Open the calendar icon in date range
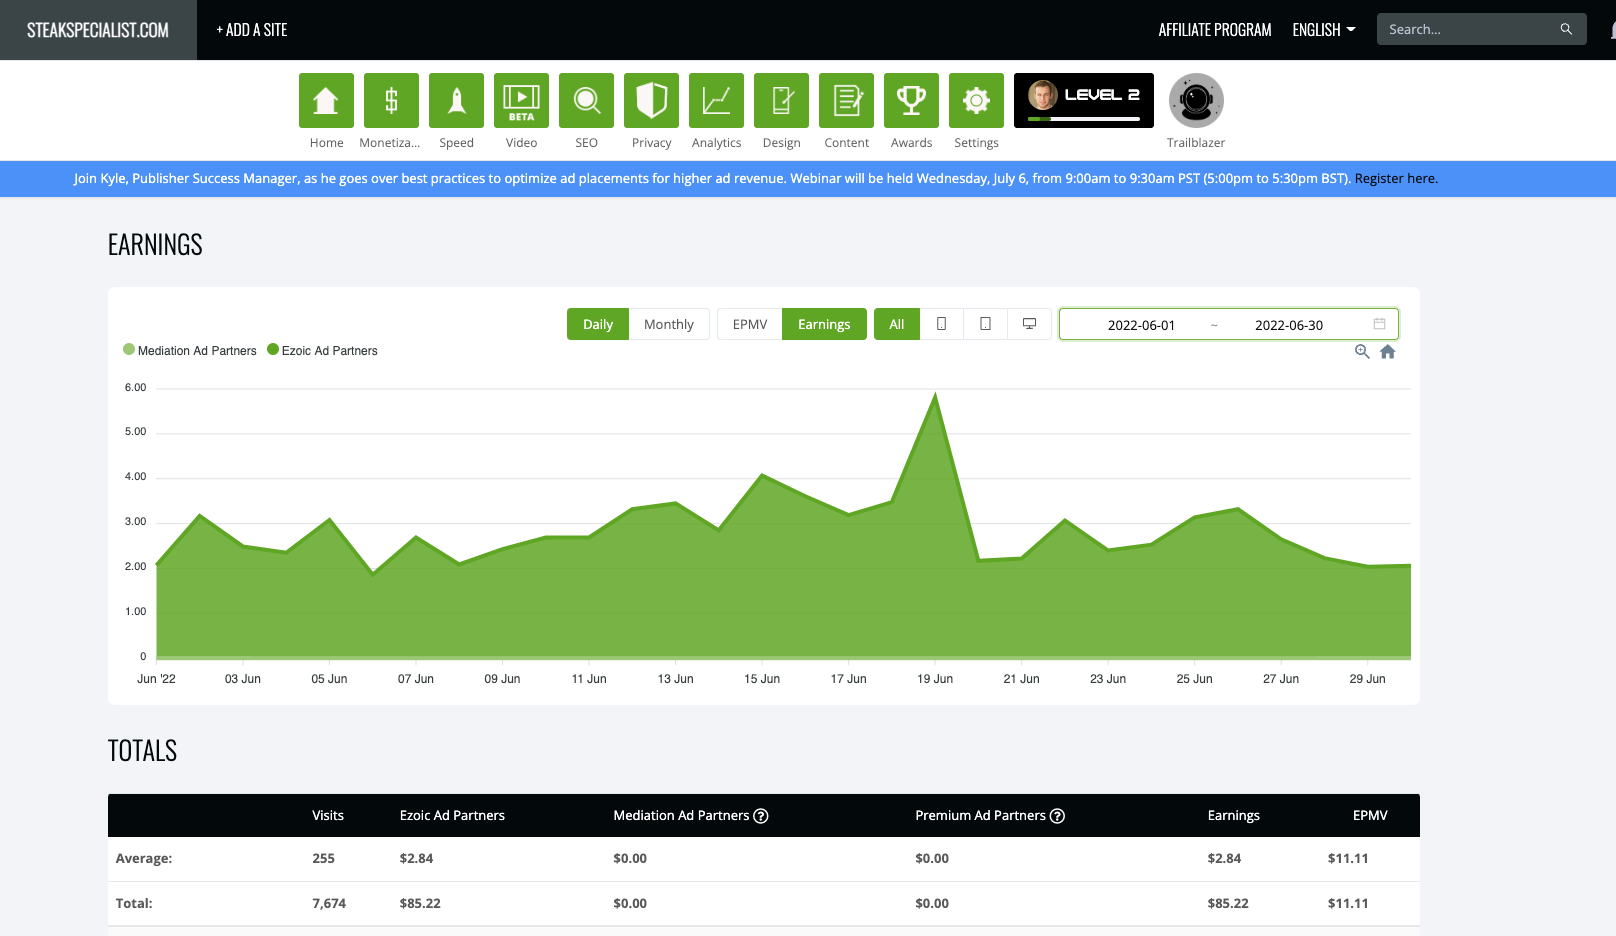Viewport: 1616px width, 936px height. tap(1379, 324)
